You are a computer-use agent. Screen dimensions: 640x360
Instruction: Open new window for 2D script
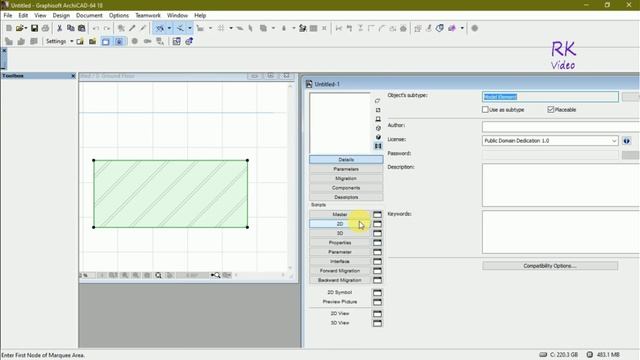click(377, 224)
